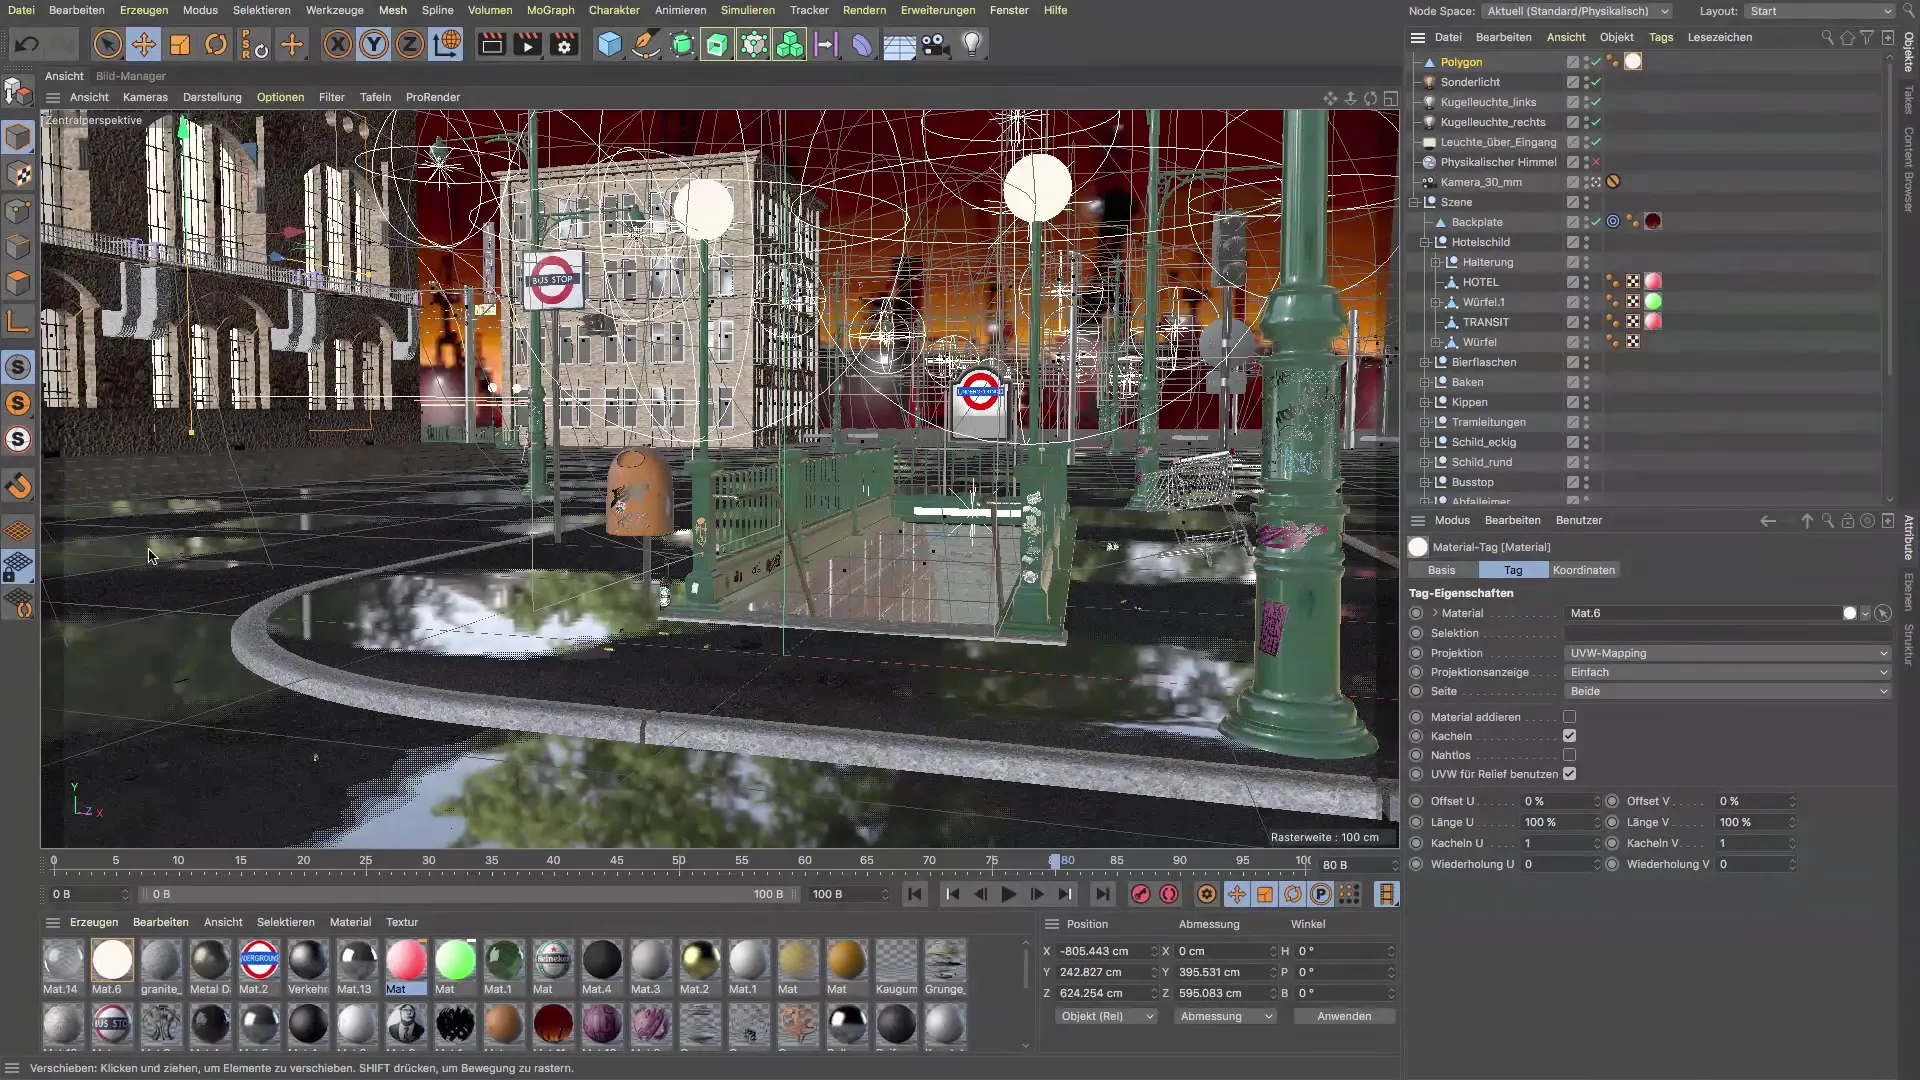This screenshot has height=1080, width=1920.
Task: Open render settings clapperboard with gear
Action: [565, 45]
